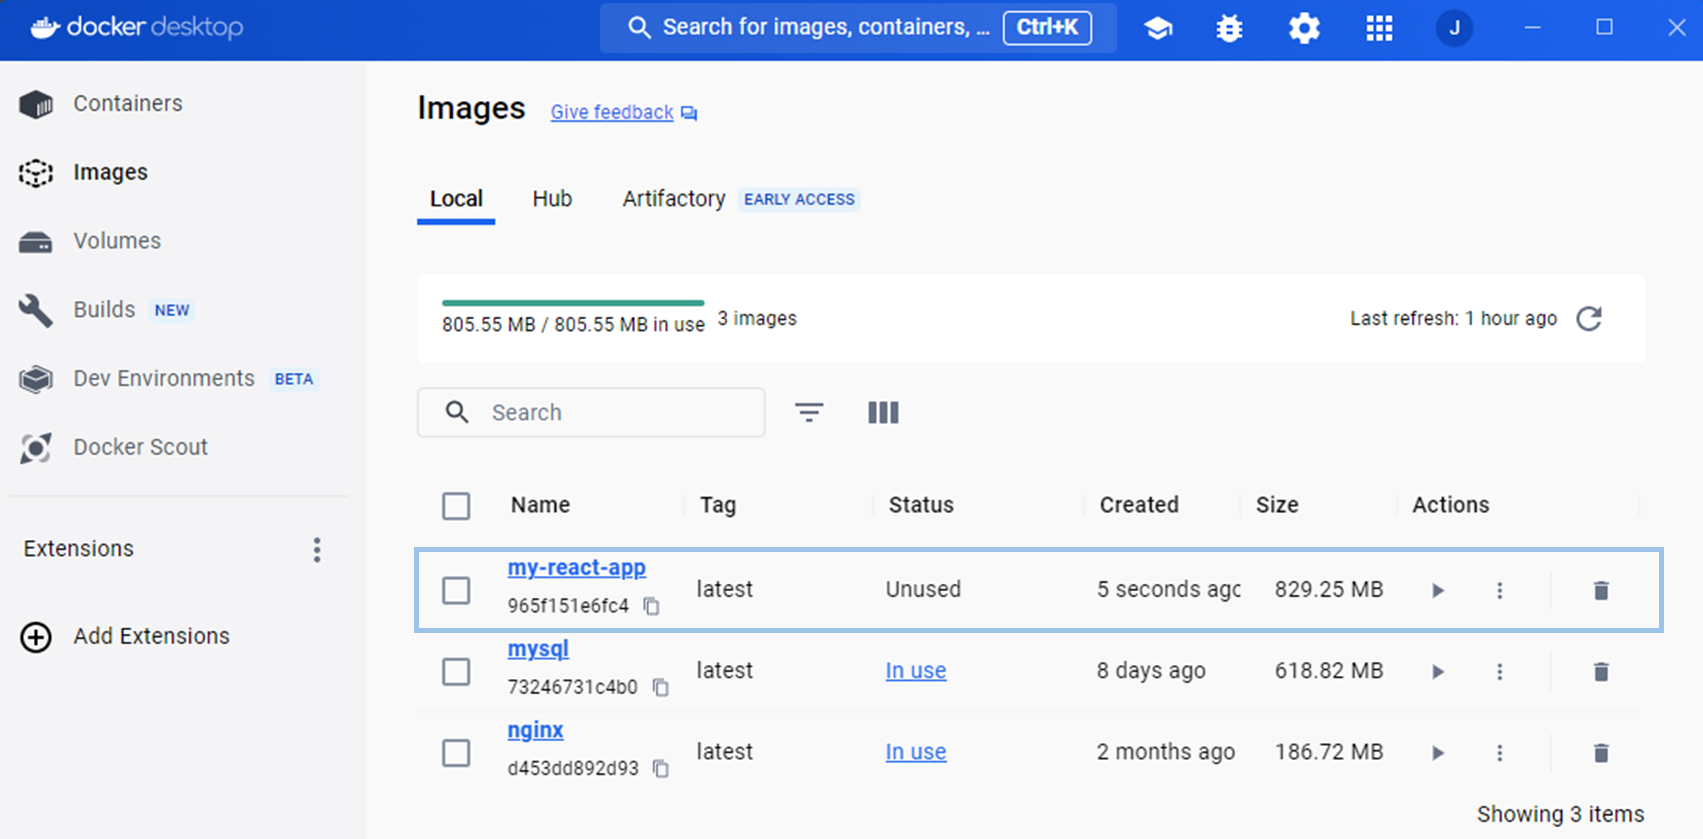Go to Containers in the sidebar
1703x839 pixels.
(x=128, y=103)
